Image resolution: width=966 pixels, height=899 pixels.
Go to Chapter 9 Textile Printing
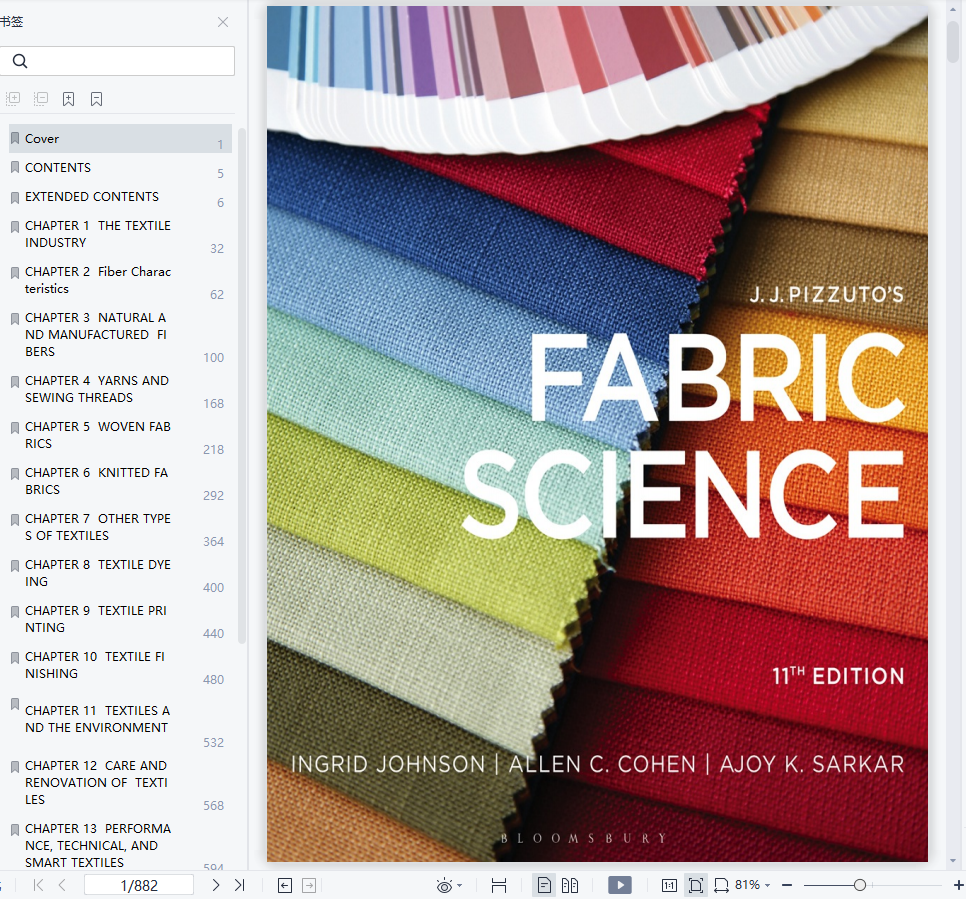(x=120, y=619)
